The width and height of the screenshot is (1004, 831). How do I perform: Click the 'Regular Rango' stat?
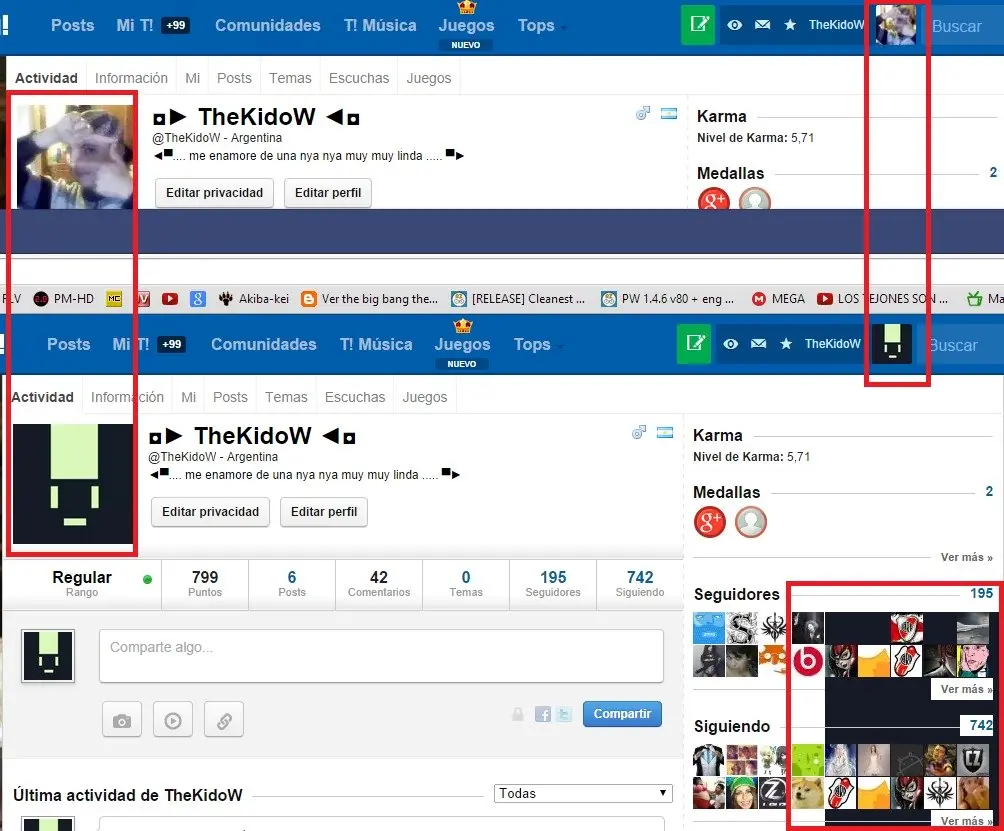coord(82,584)
